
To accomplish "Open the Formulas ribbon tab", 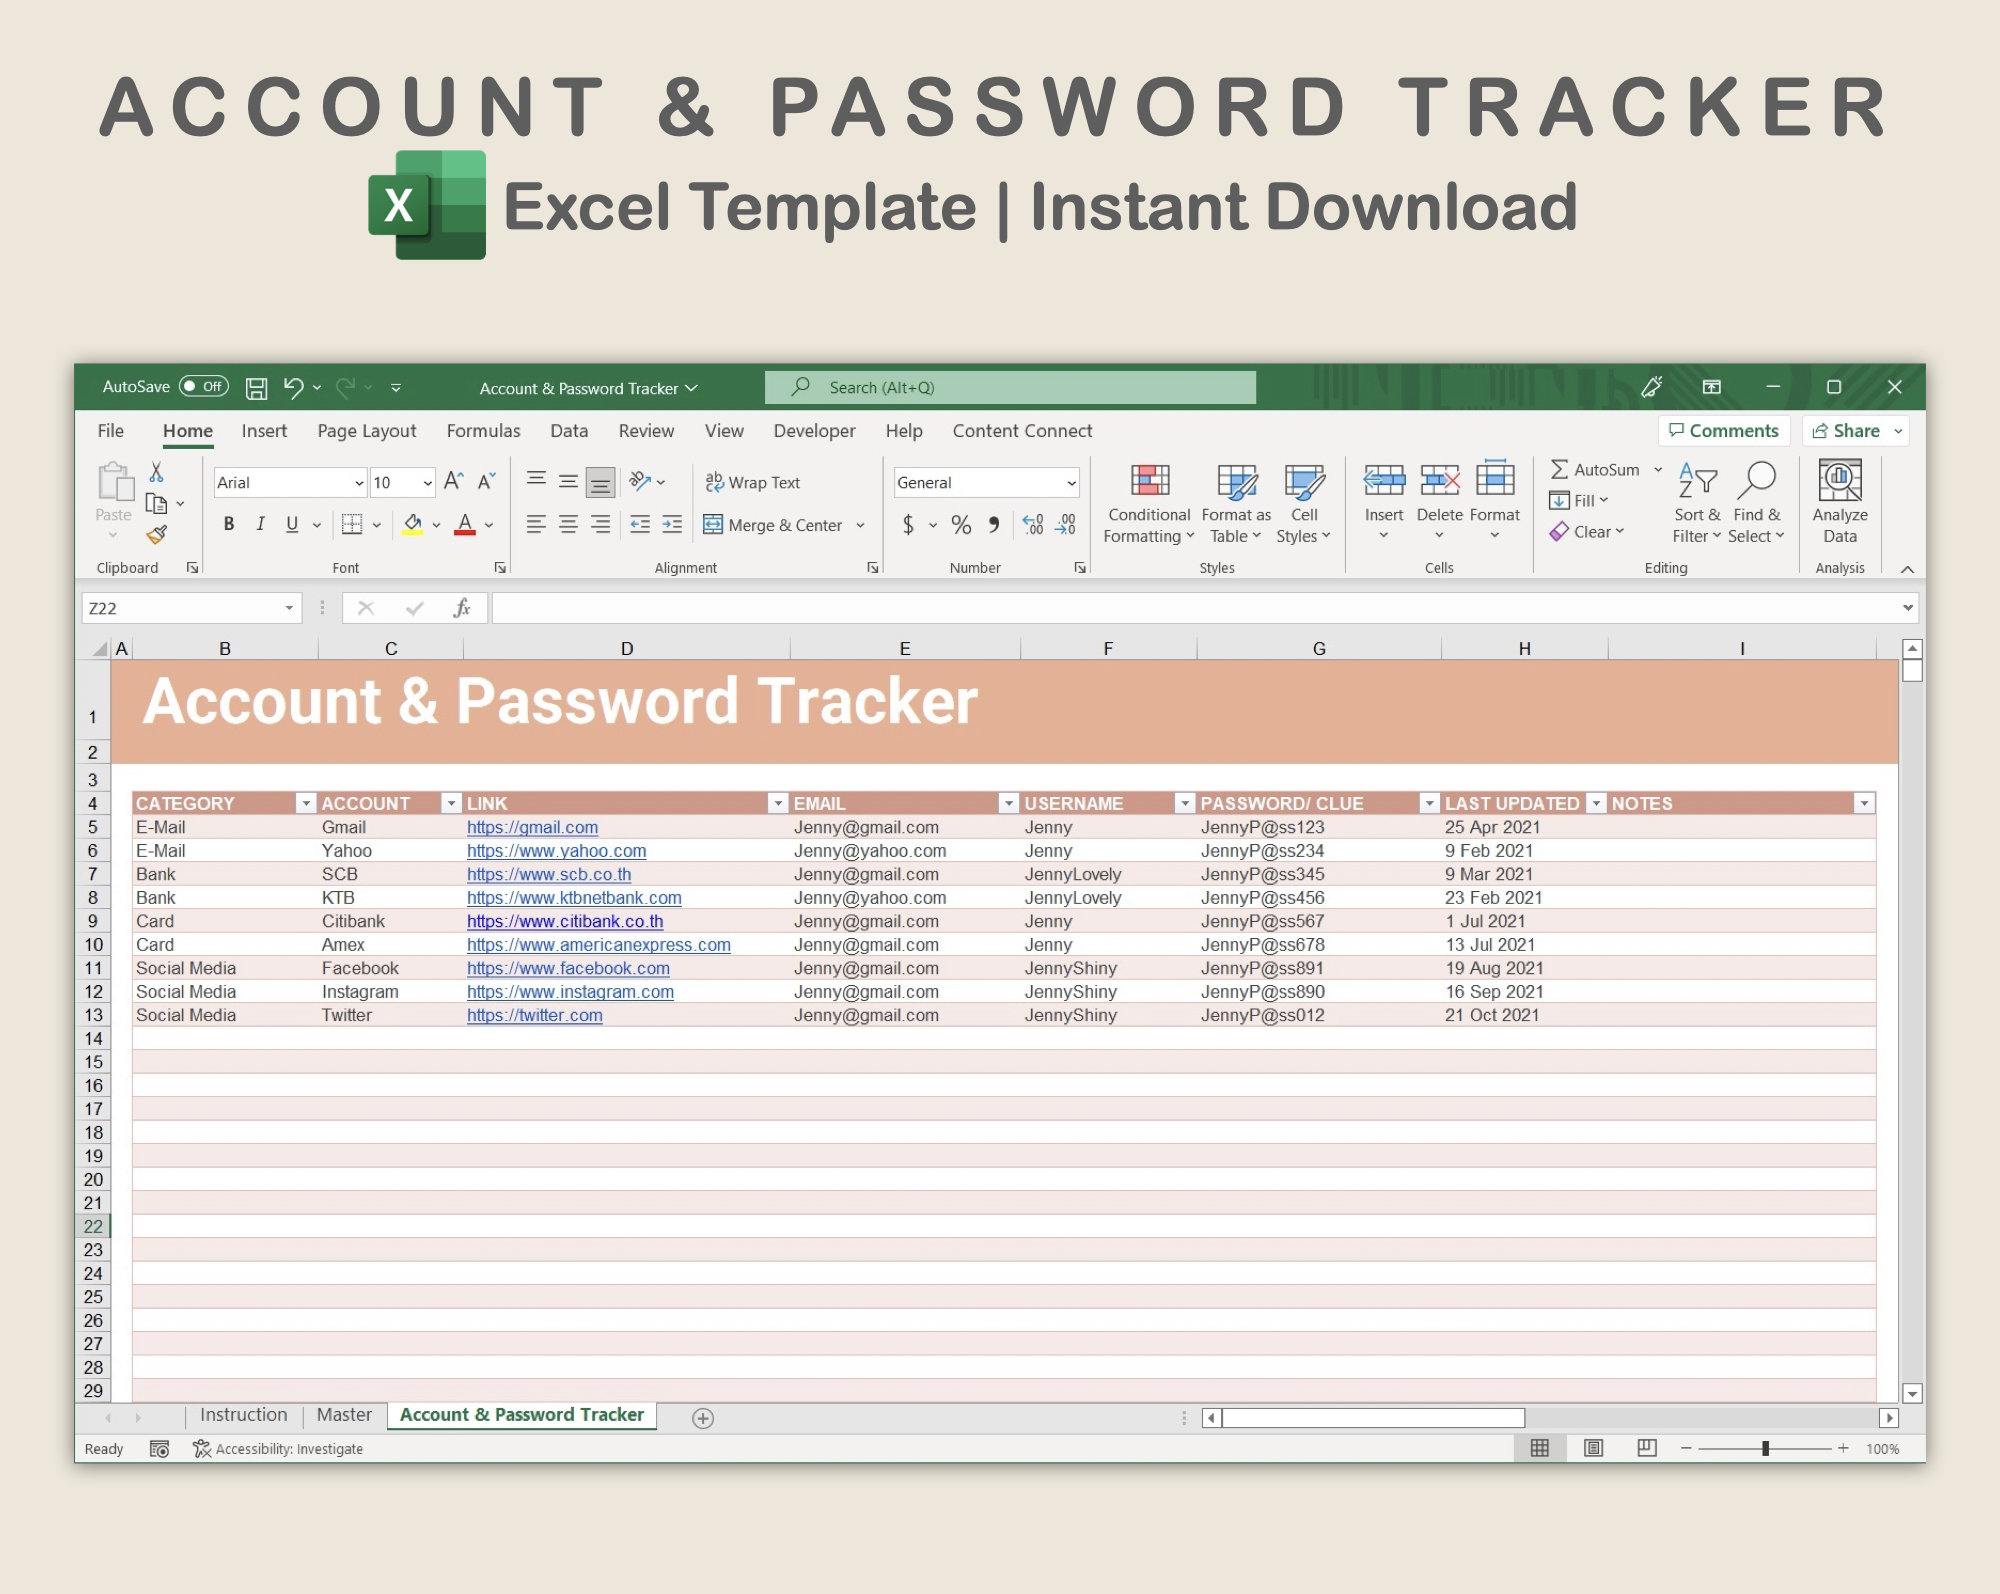I will coord(483,431).
